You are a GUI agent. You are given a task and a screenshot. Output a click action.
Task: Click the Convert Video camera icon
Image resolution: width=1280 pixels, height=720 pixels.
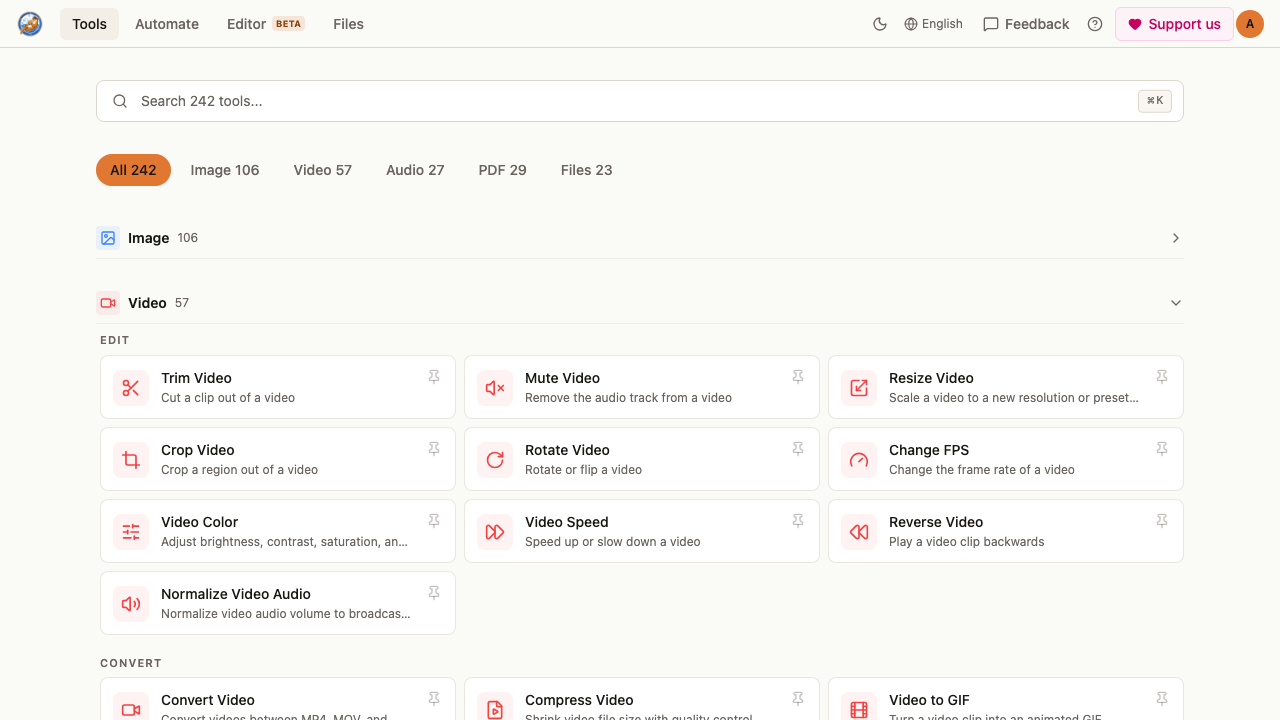point(131,709)
